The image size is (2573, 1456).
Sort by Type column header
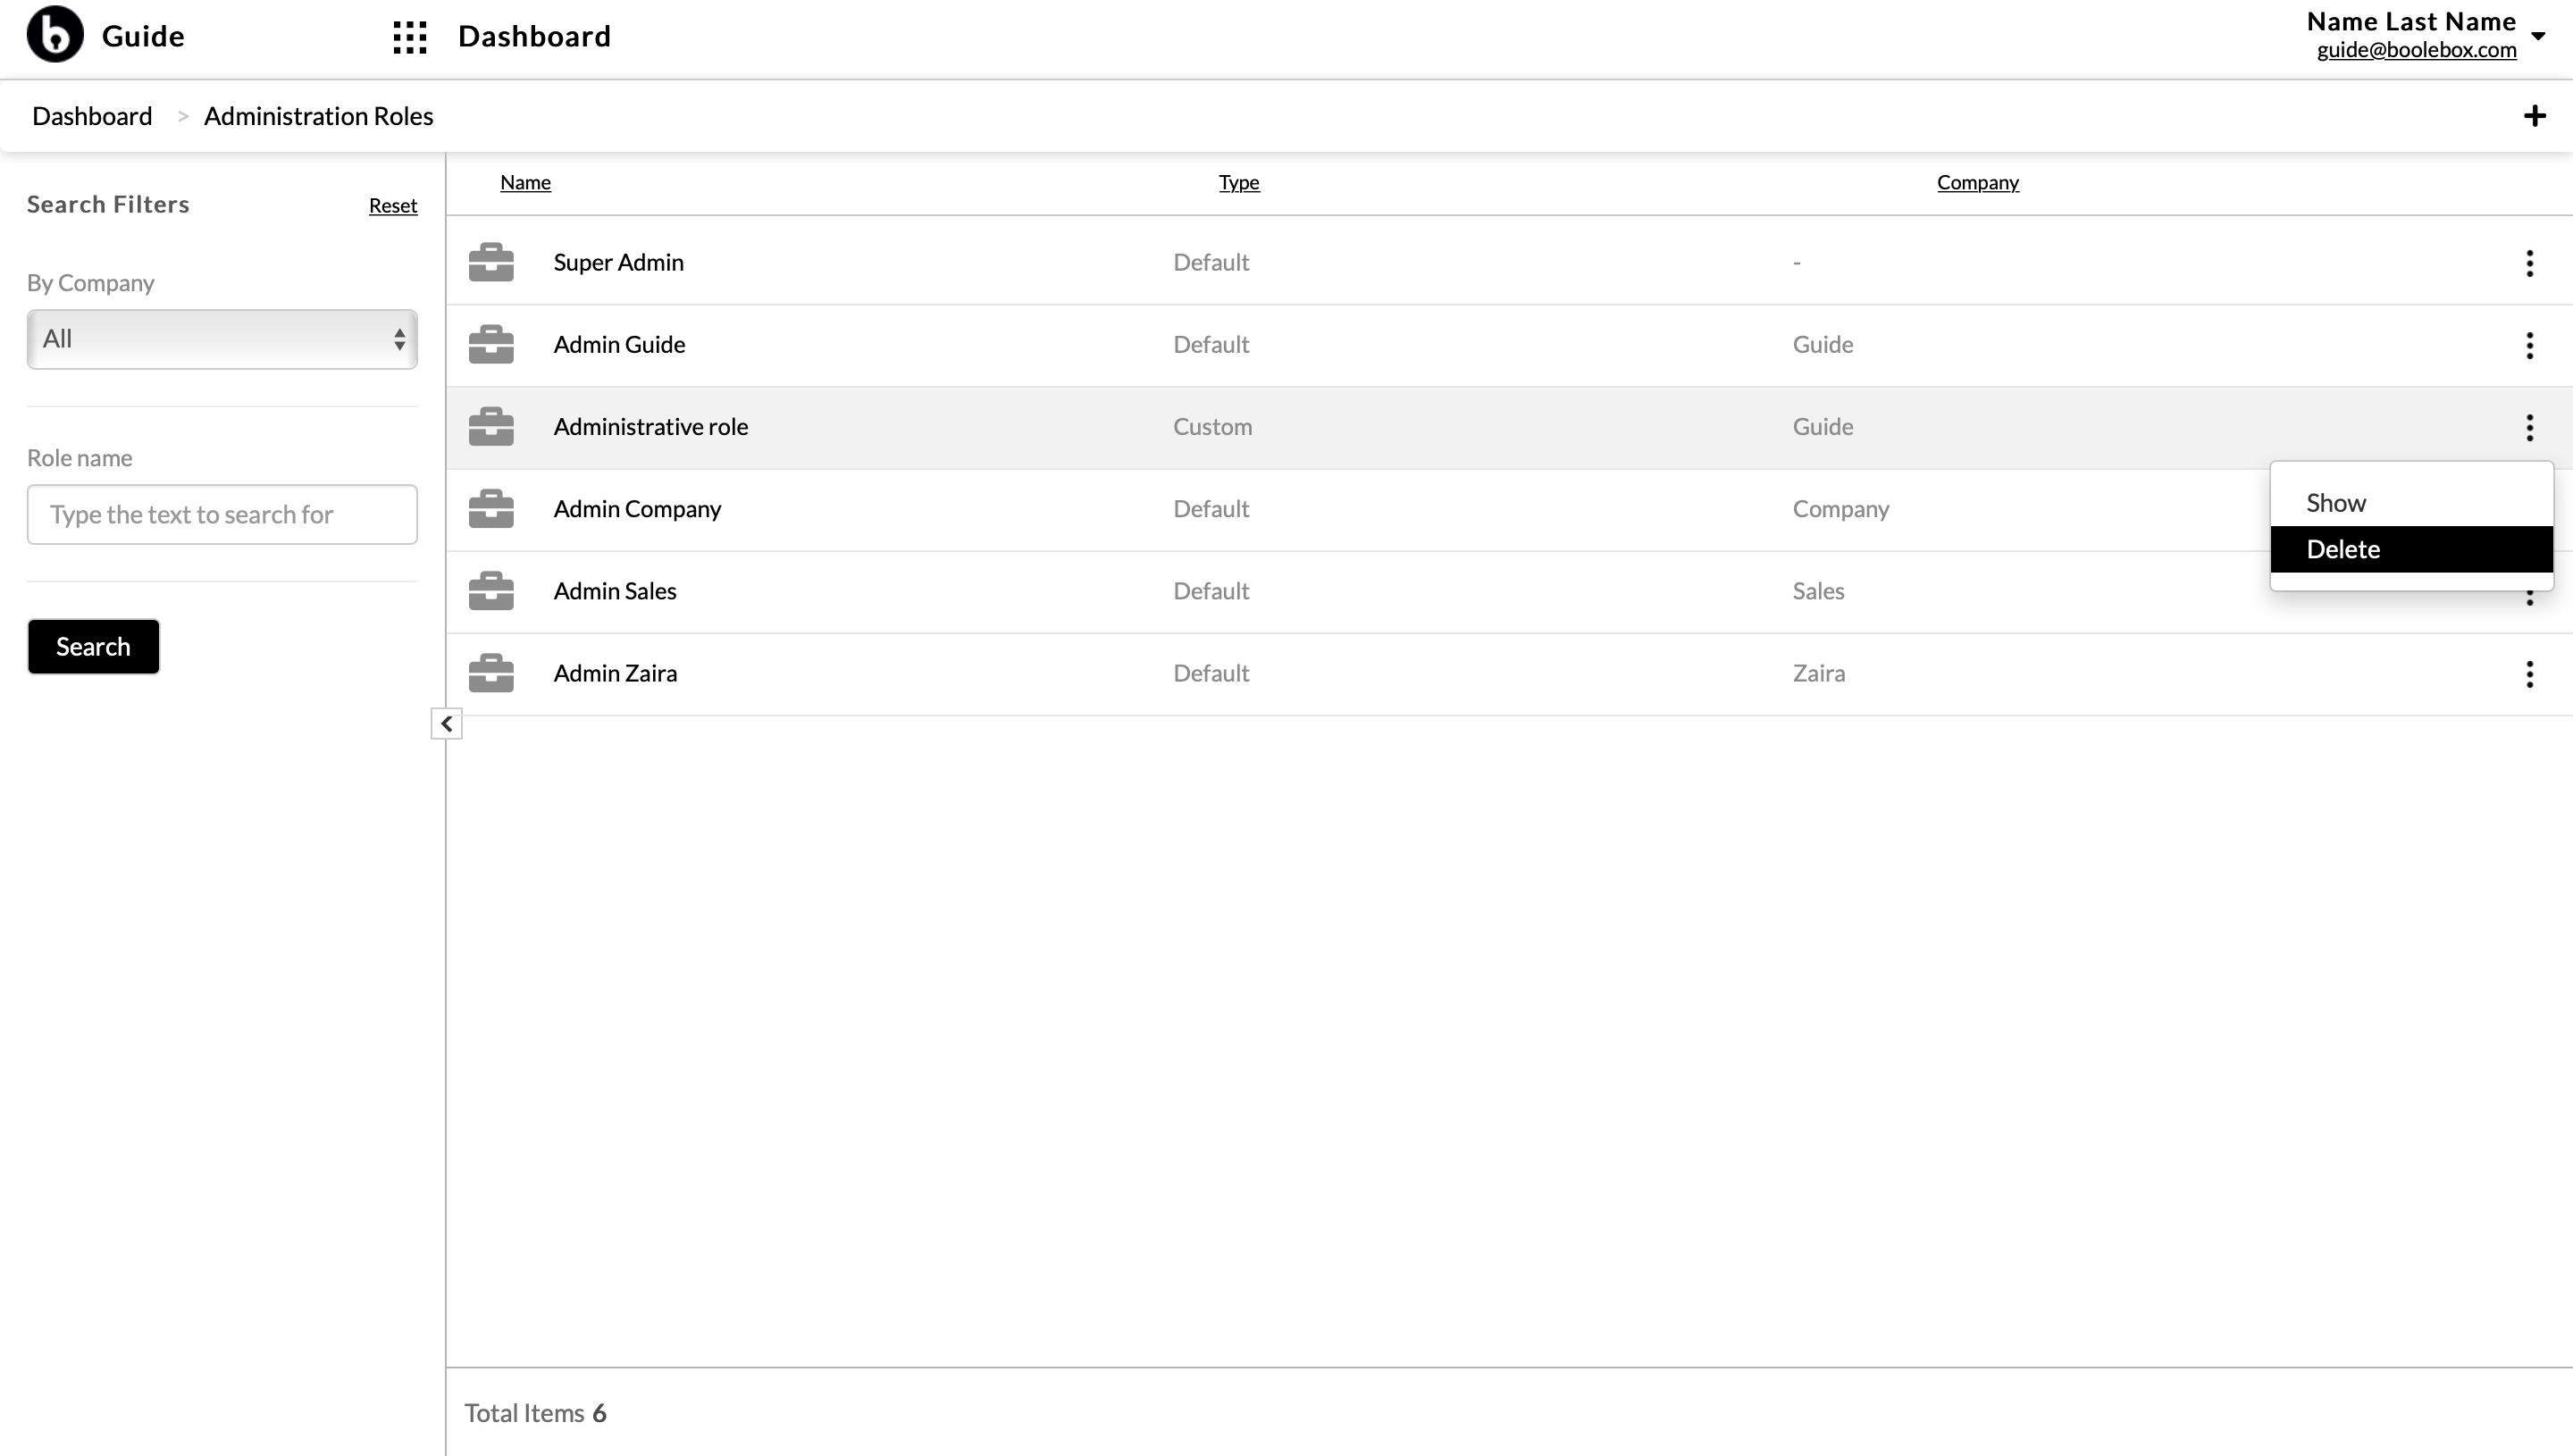tap(1239, 182)
